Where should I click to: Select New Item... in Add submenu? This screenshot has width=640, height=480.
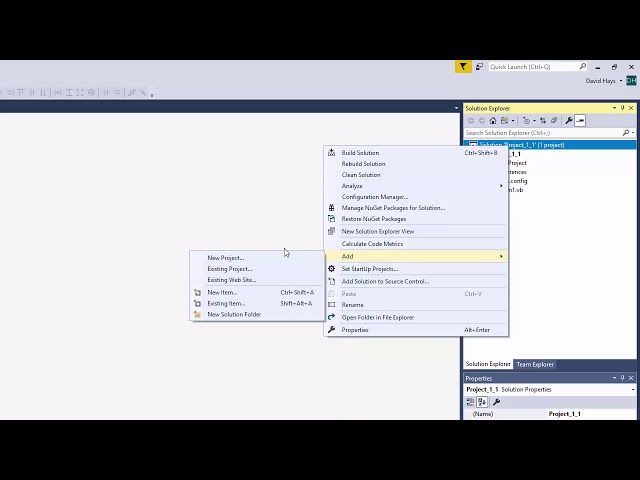click(257, 292)
